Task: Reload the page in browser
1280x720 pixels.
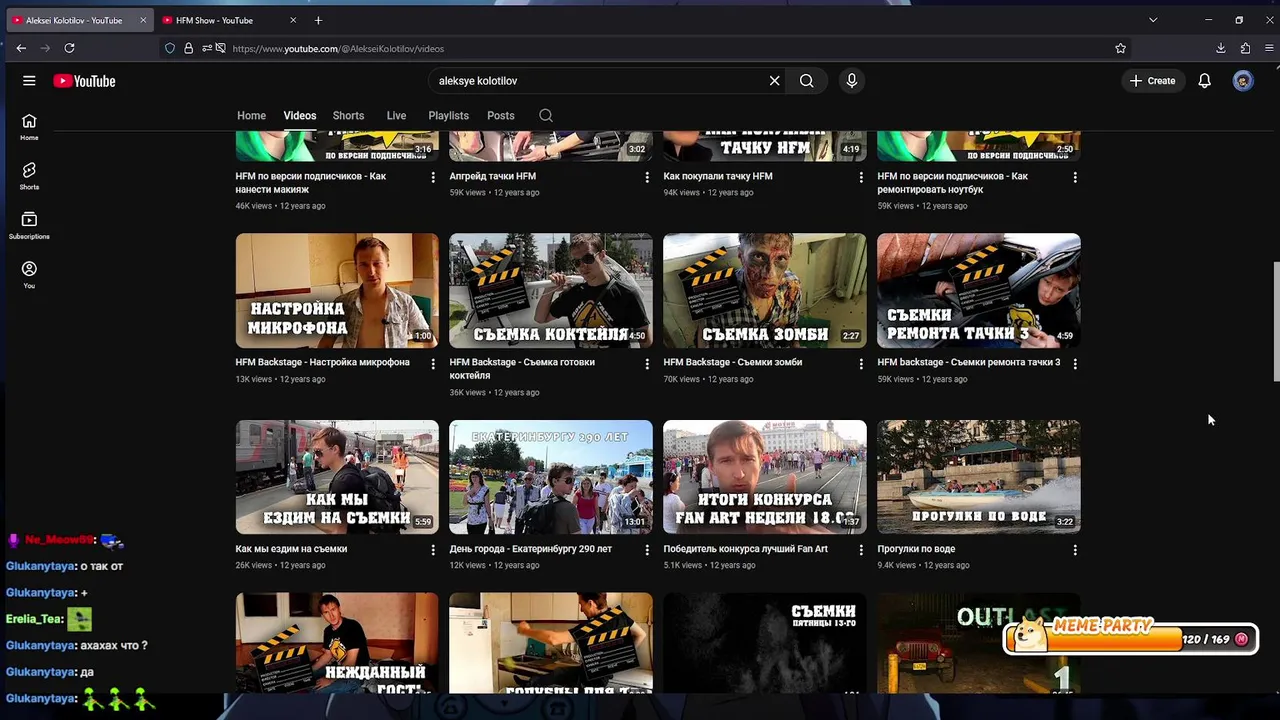Action: point(69,48)
